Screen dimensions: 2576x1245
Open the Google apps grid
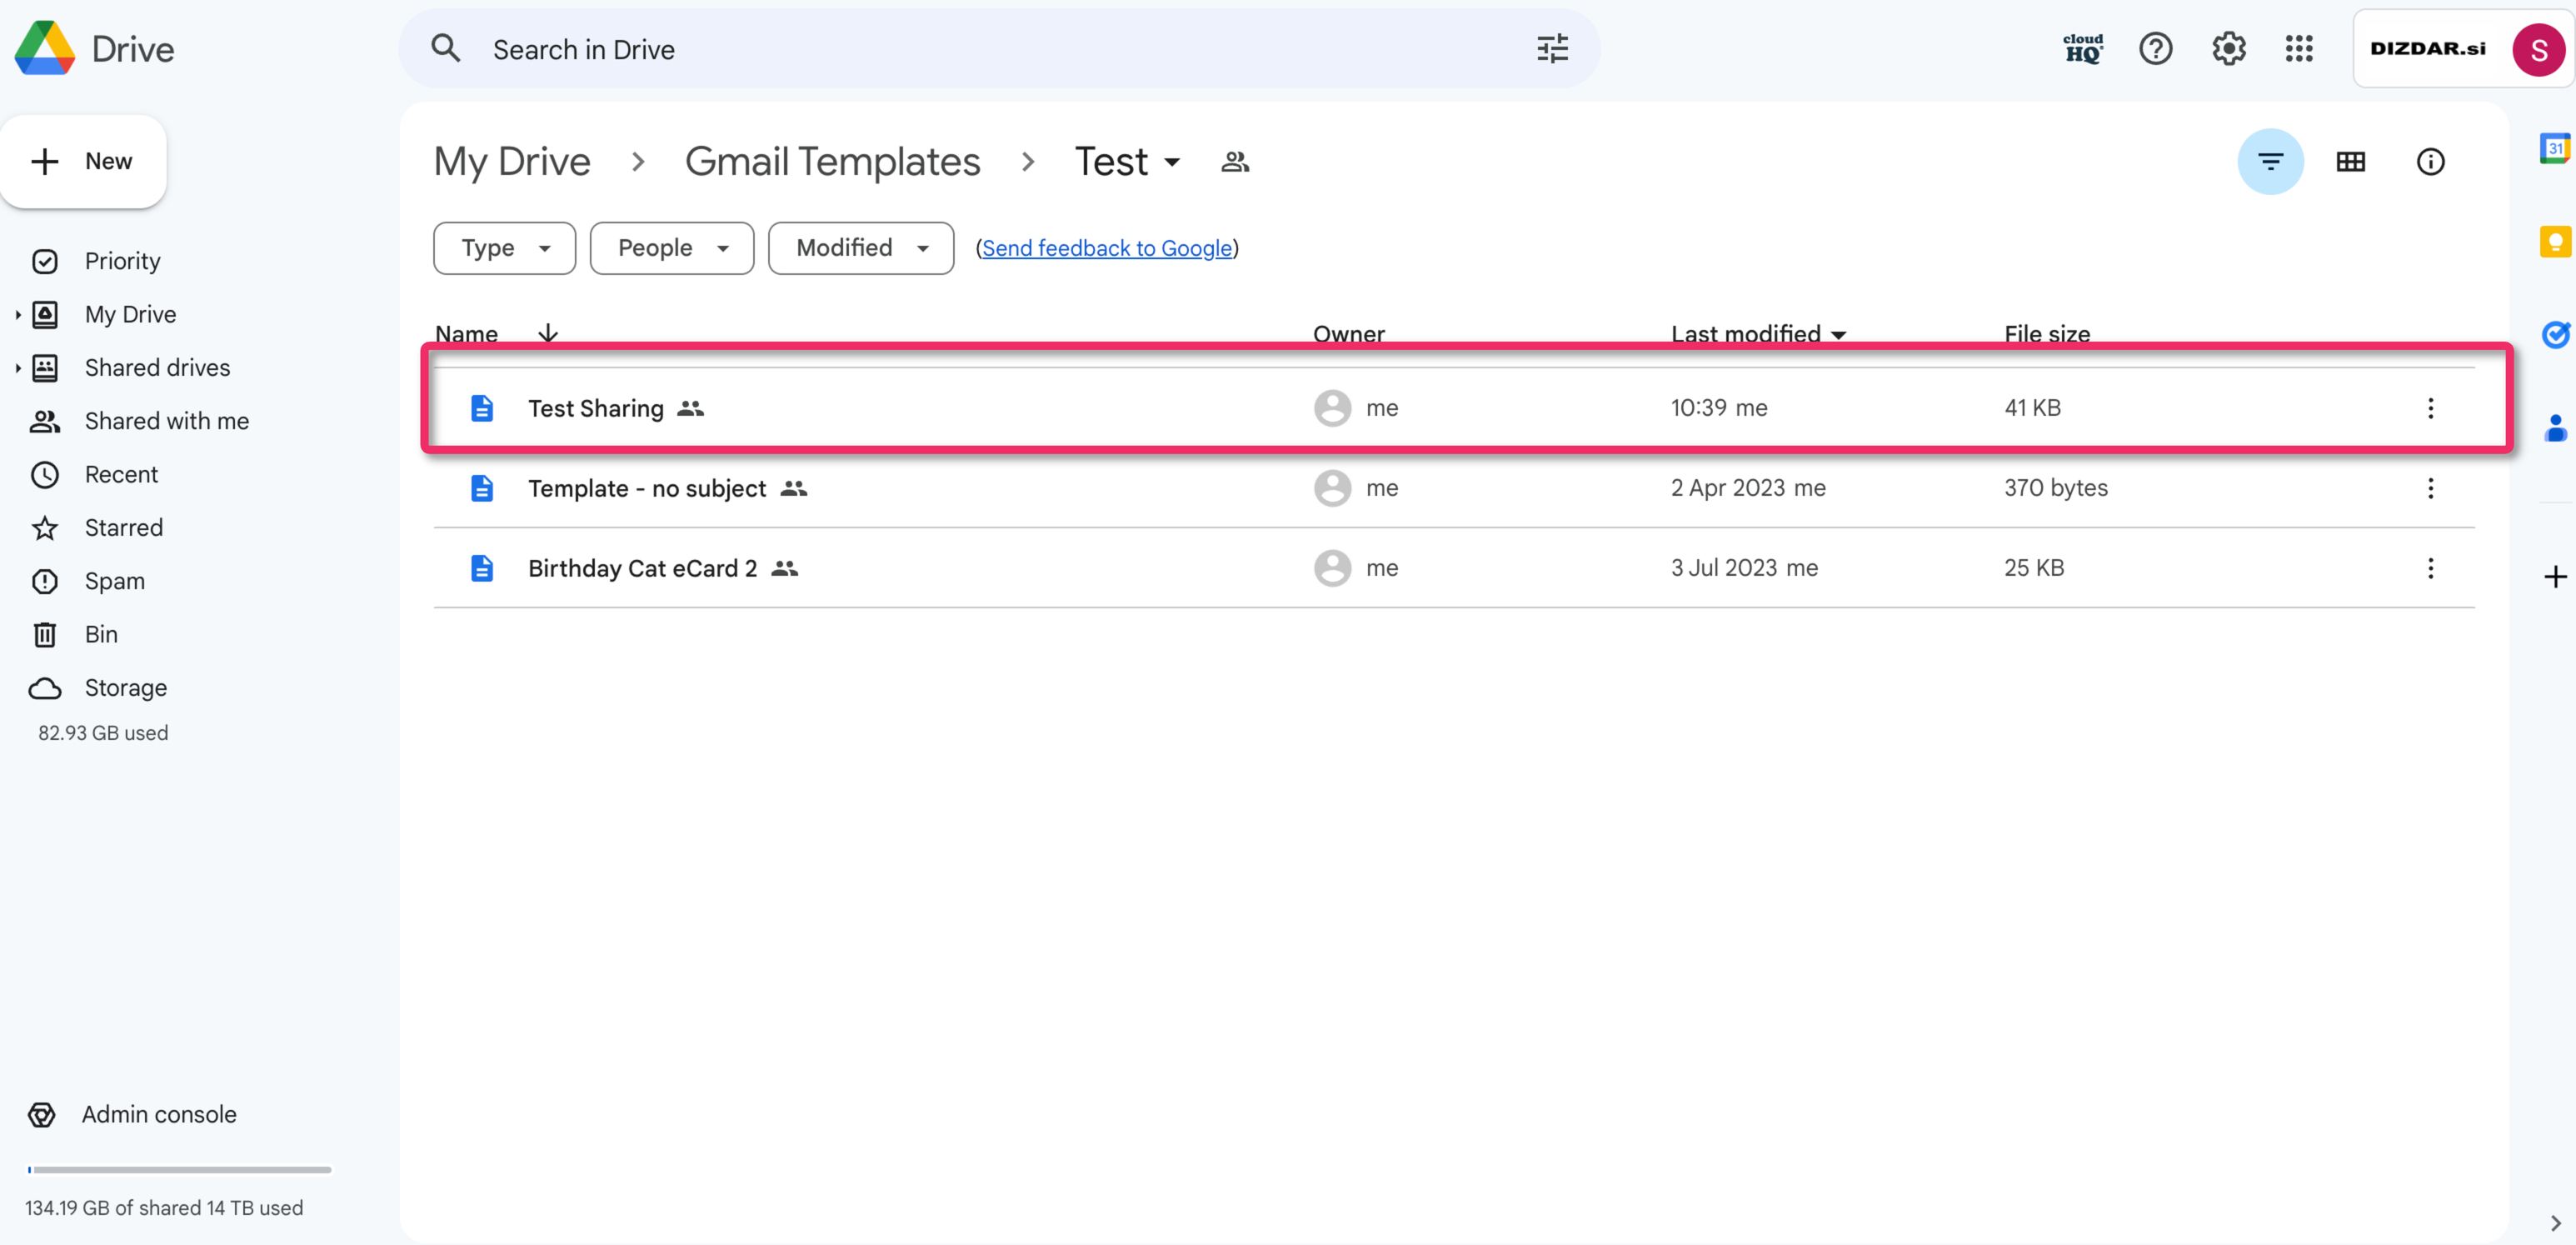point(2299,48)
